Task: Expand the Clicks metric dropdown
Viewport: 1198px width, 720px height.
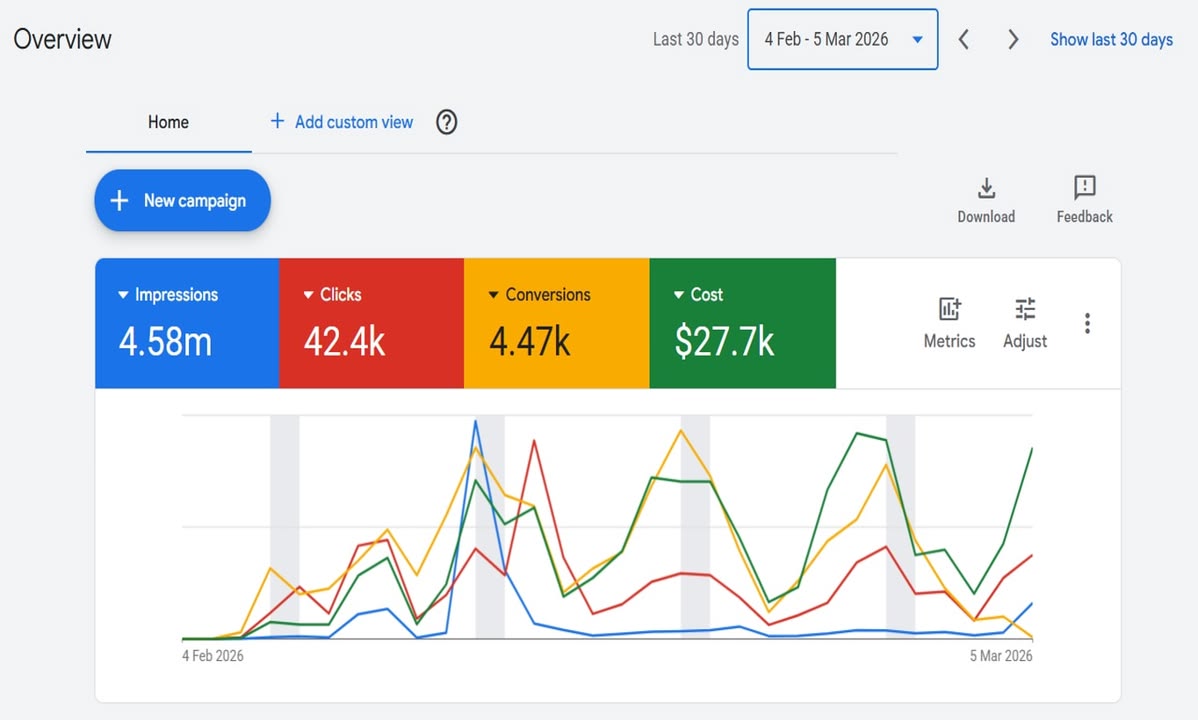Action: (x=309, y=295)
